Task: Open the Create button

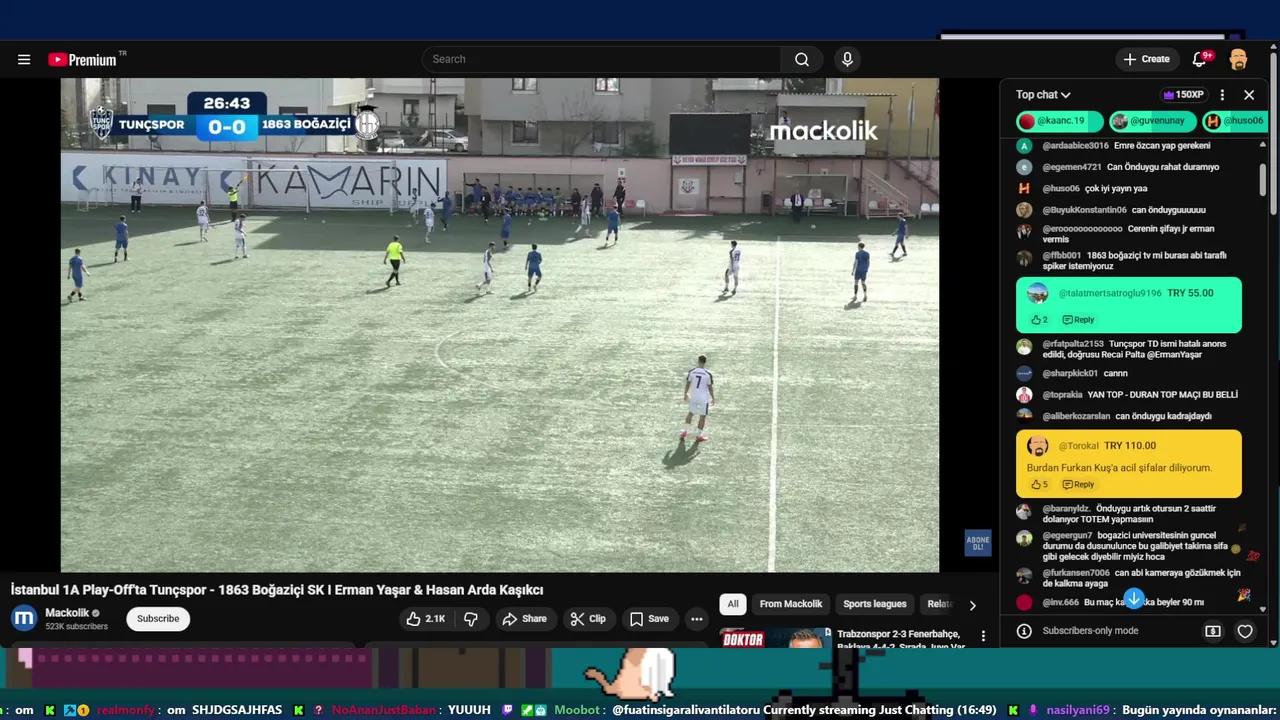Action: coord(1146,59)
